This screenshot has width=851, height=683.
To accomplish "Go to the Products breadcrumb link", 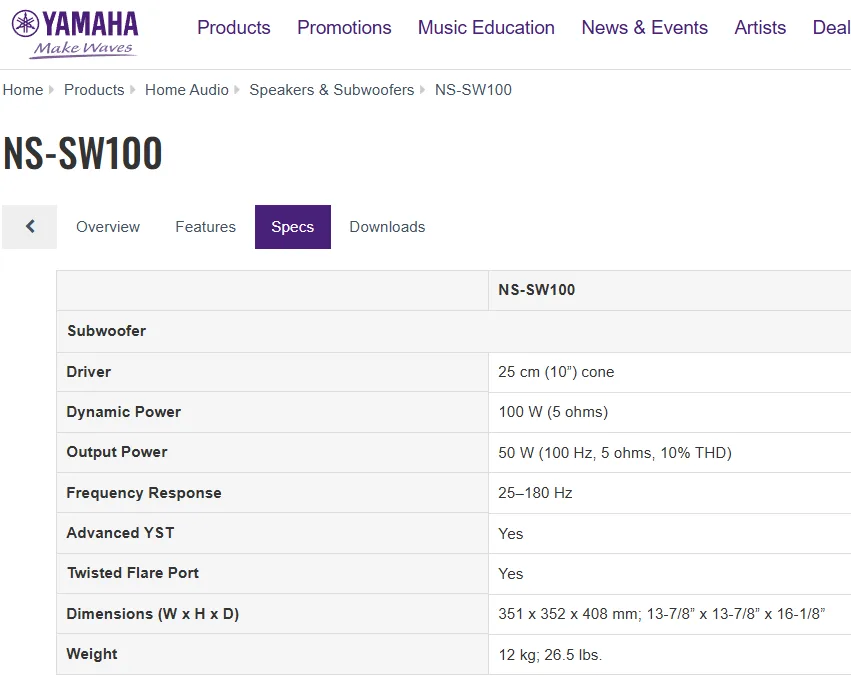I will click(94, 90).
